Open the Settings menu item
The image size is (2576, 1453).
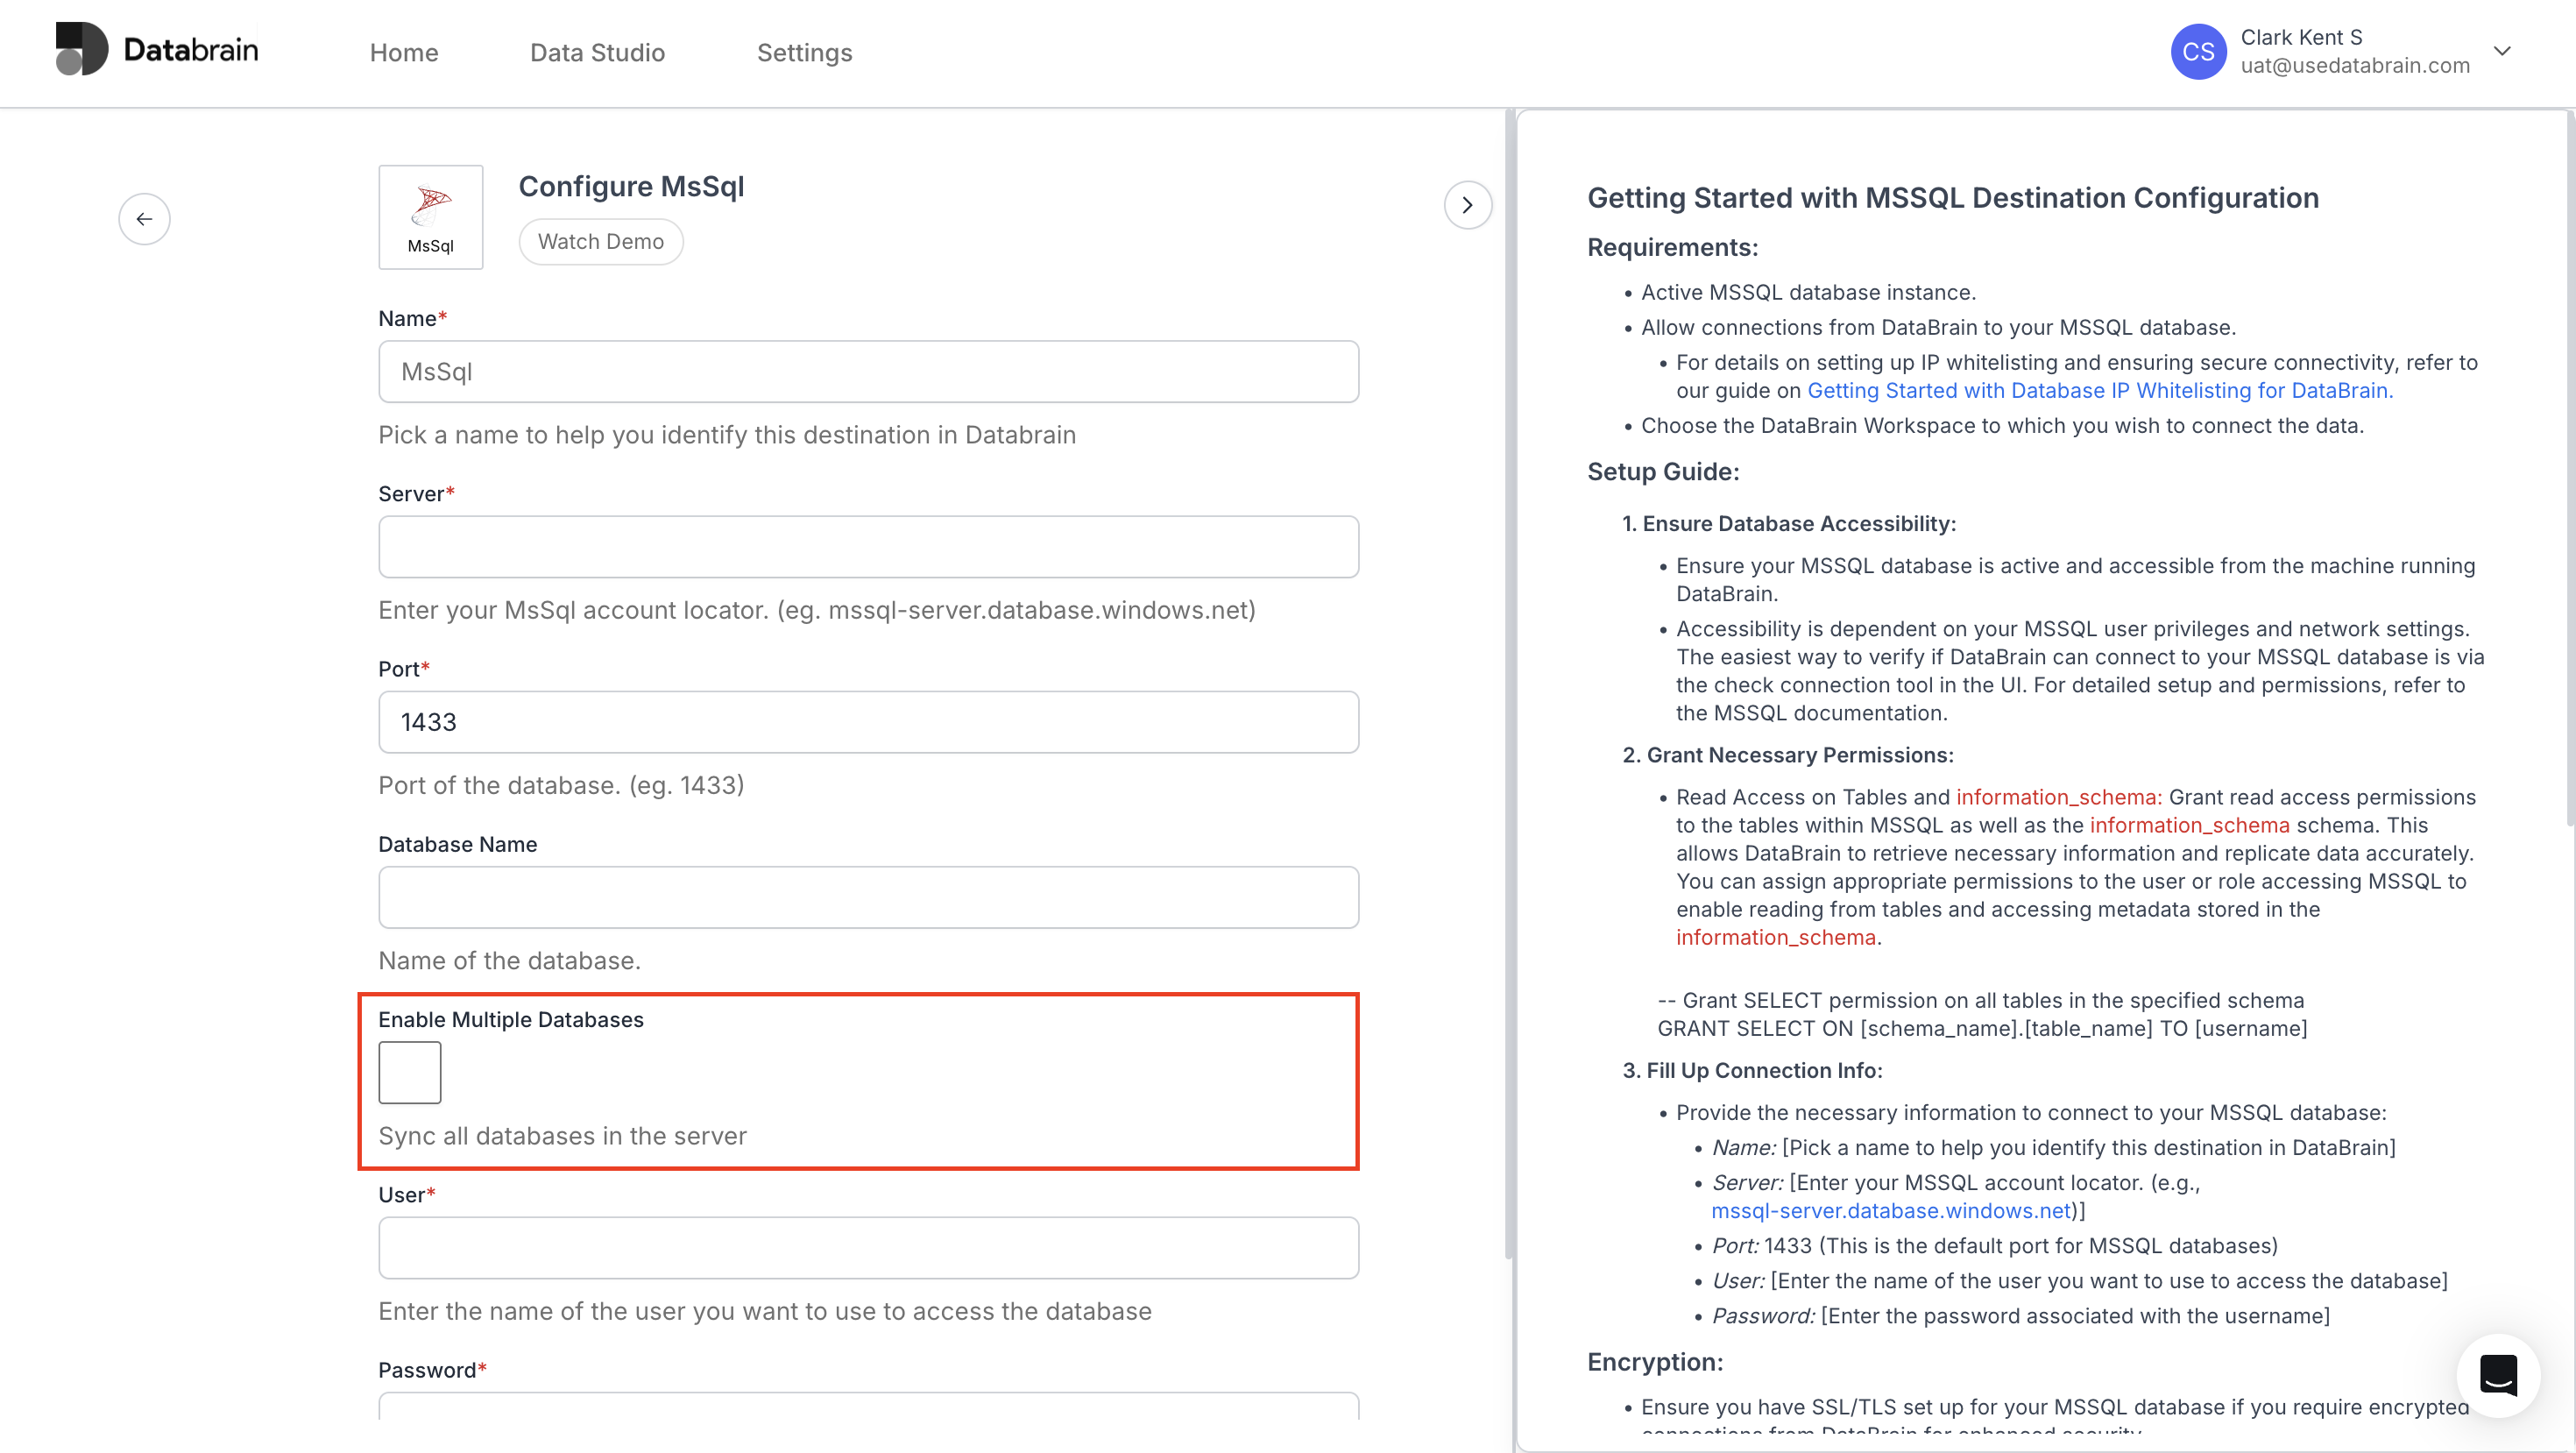click(x=804, y=53)
